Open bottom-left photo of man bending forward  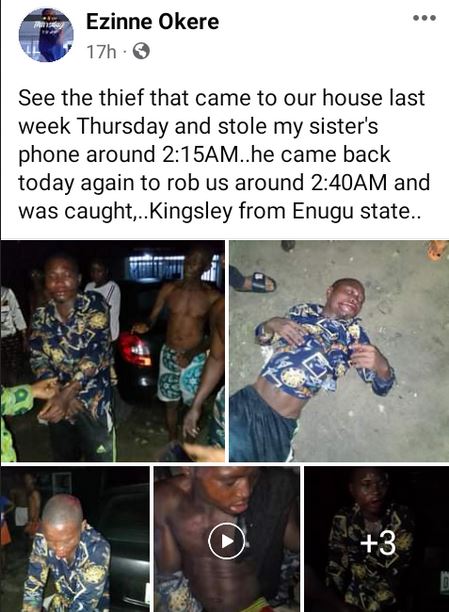pyautogui.click(x=75, y=539)
